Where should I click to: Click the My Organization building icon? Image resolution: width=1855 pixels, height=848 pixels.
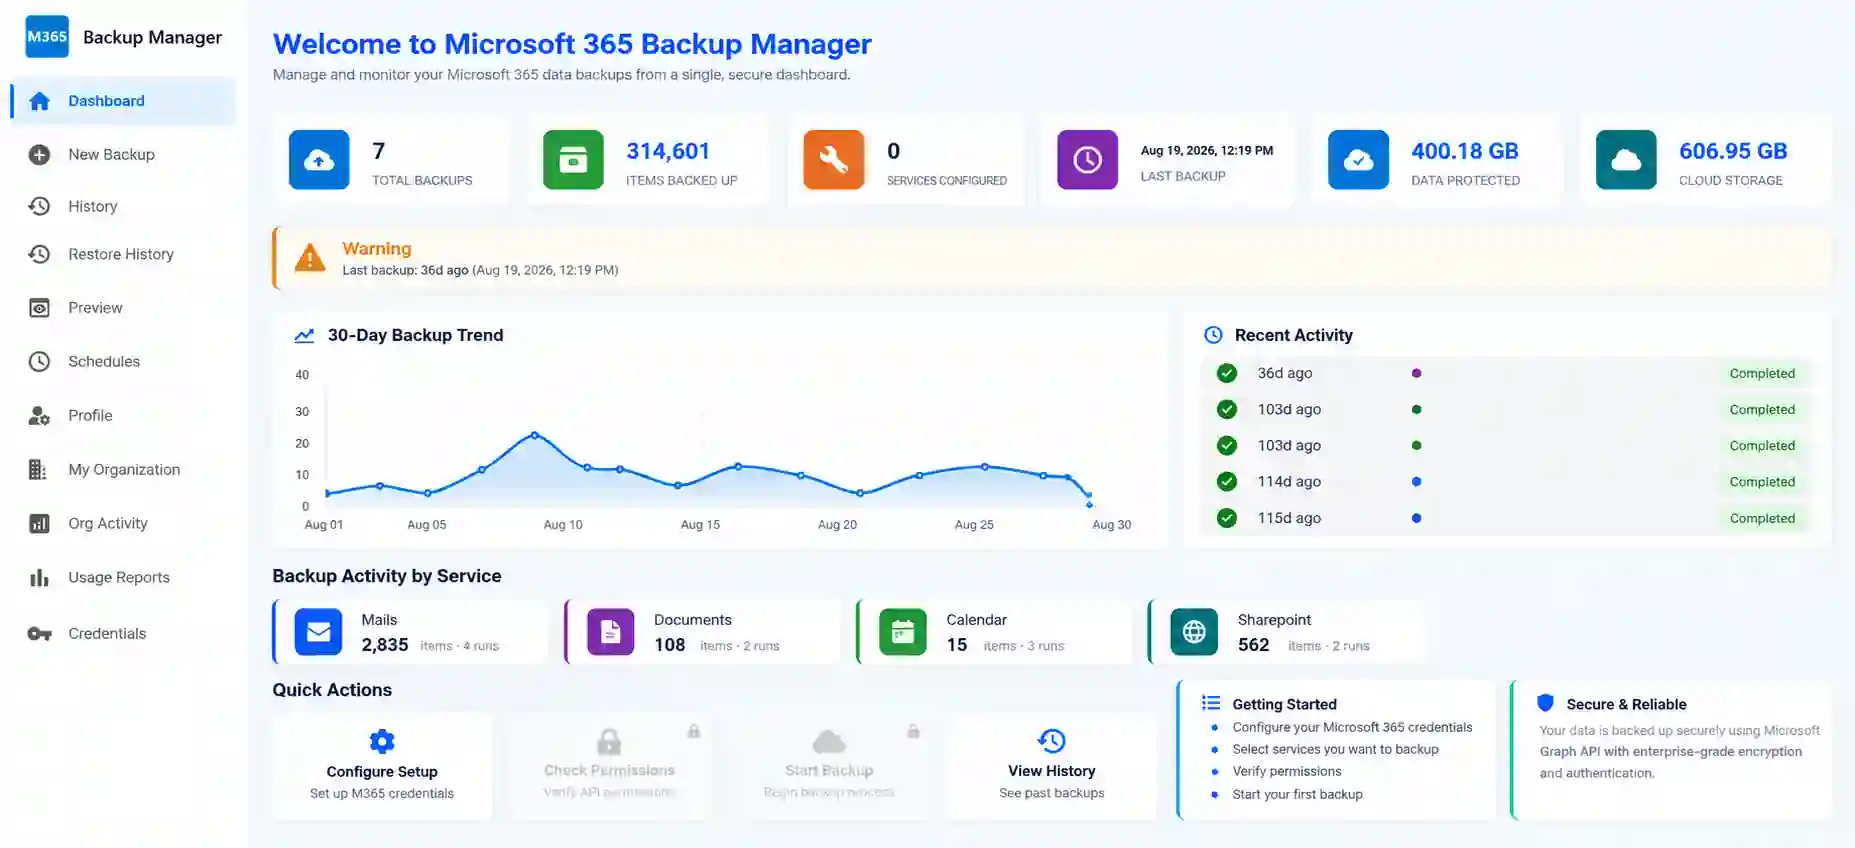(38, 469)
